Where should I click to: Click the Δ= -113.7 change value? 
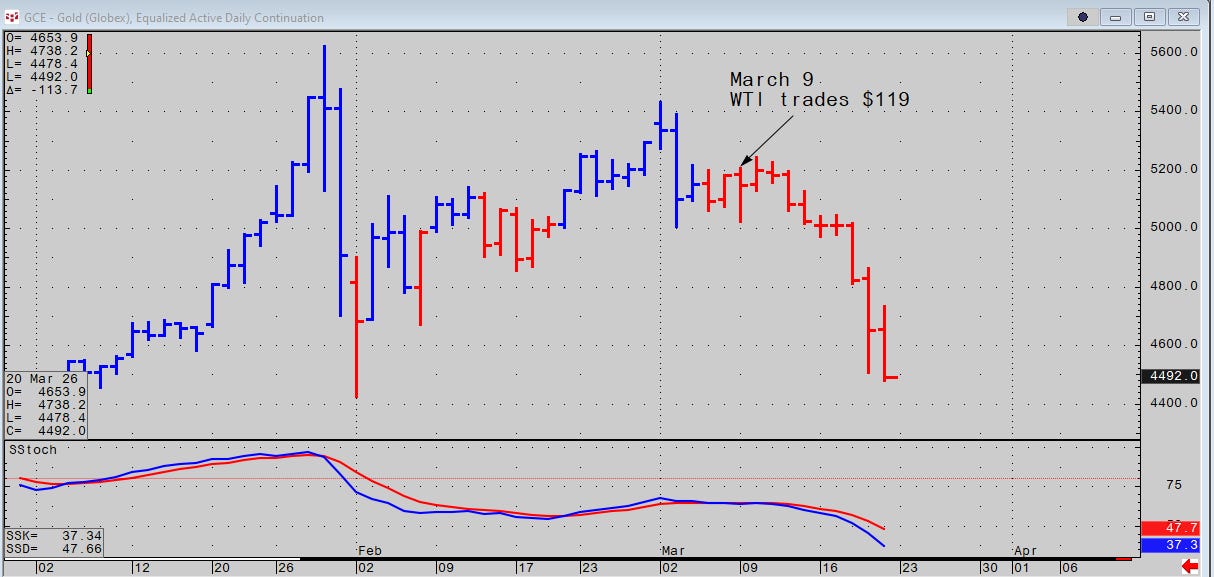click(x=41, y=89)
